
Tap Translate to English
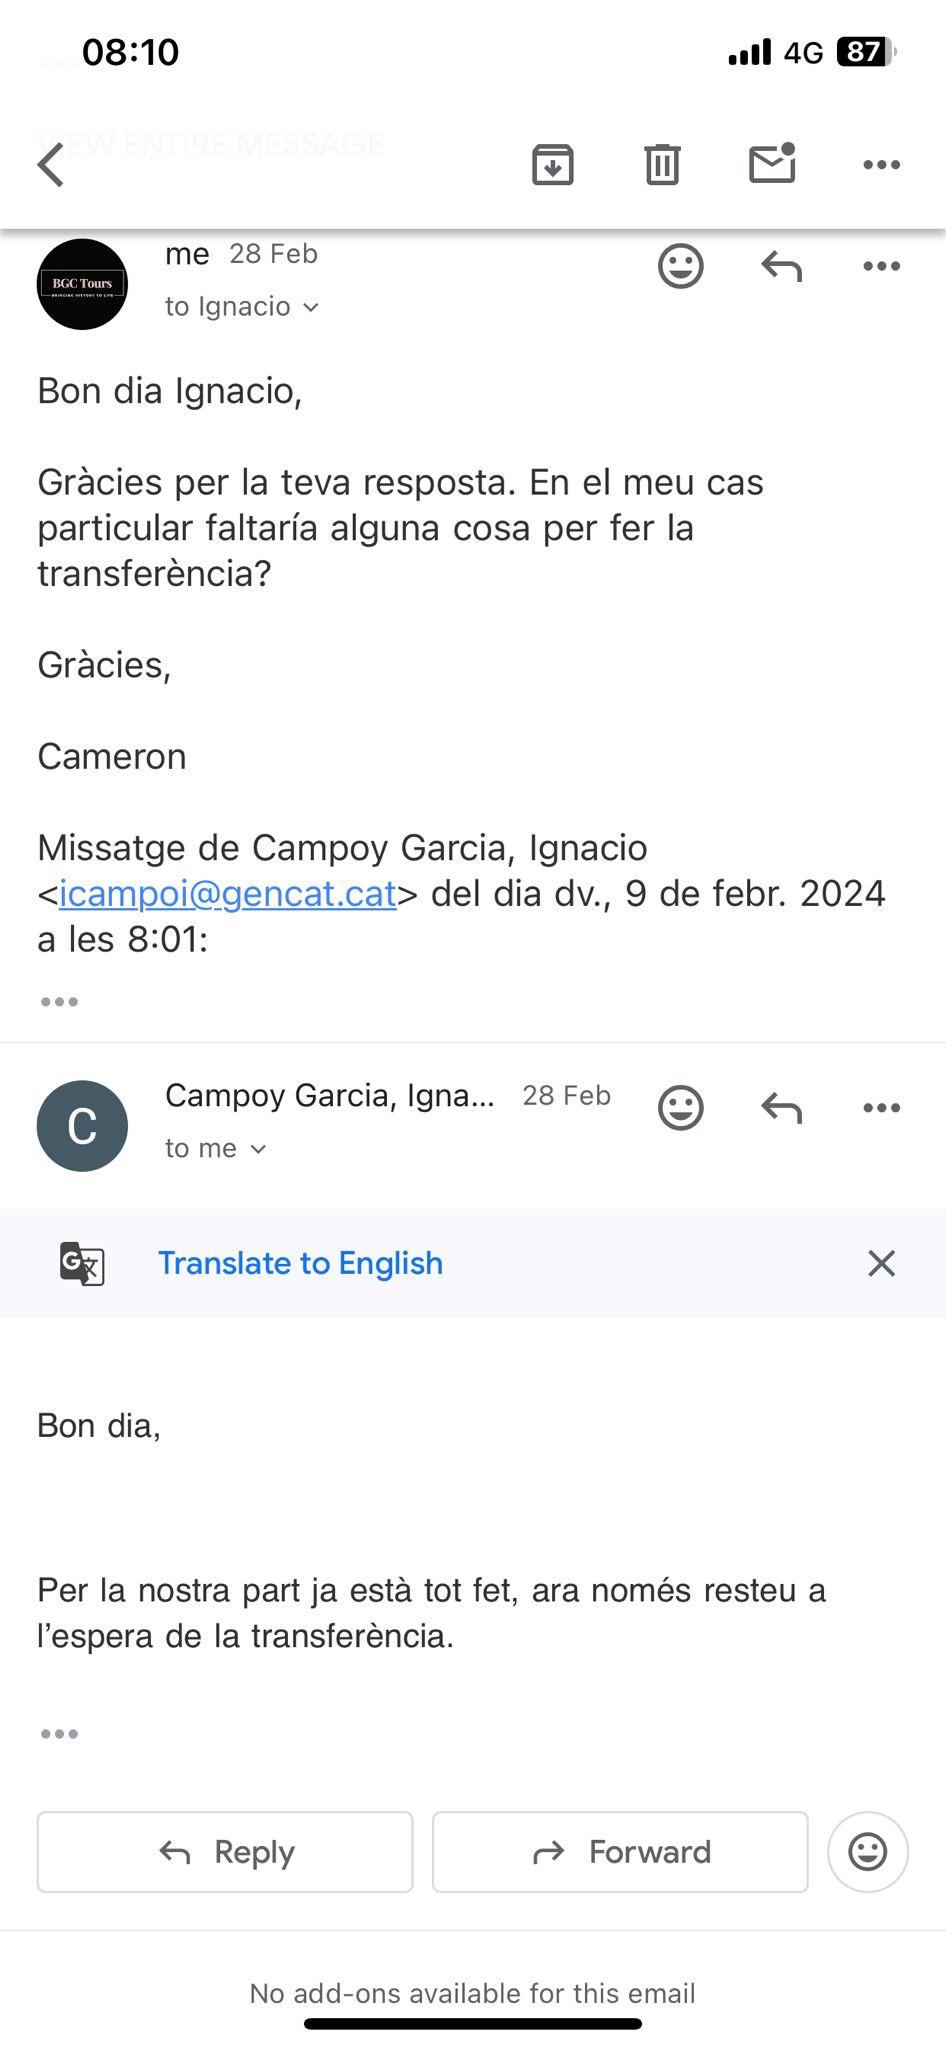(x=300, y=1263)
